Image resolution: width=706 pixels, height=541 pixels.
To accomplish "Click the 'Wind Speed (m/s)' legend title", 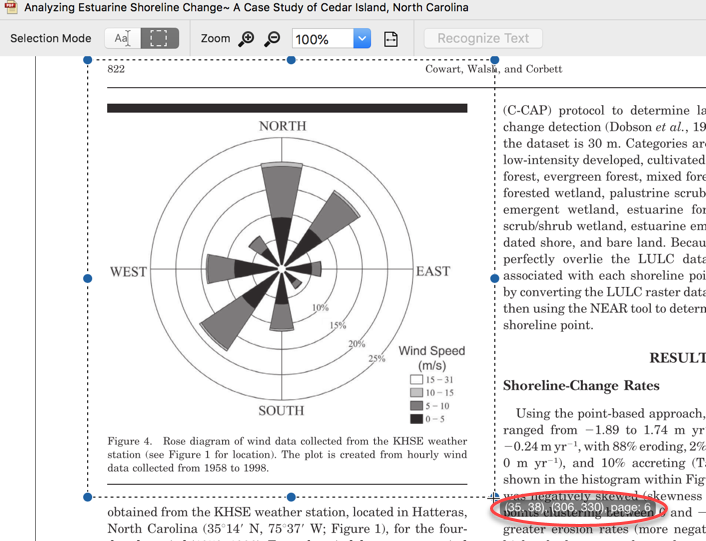I will pos(432,358).
